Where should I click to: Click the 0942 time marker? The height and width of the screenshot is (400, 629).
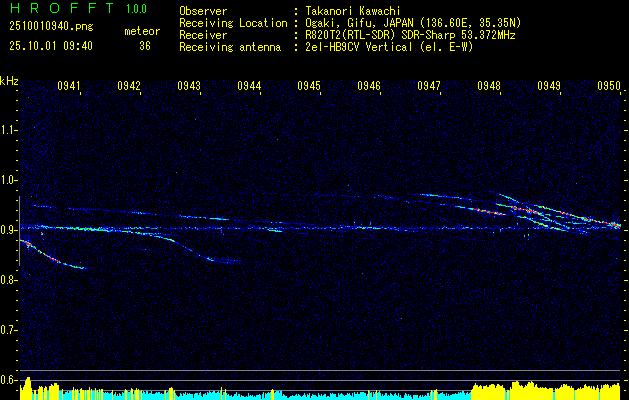tap(129, 85)
